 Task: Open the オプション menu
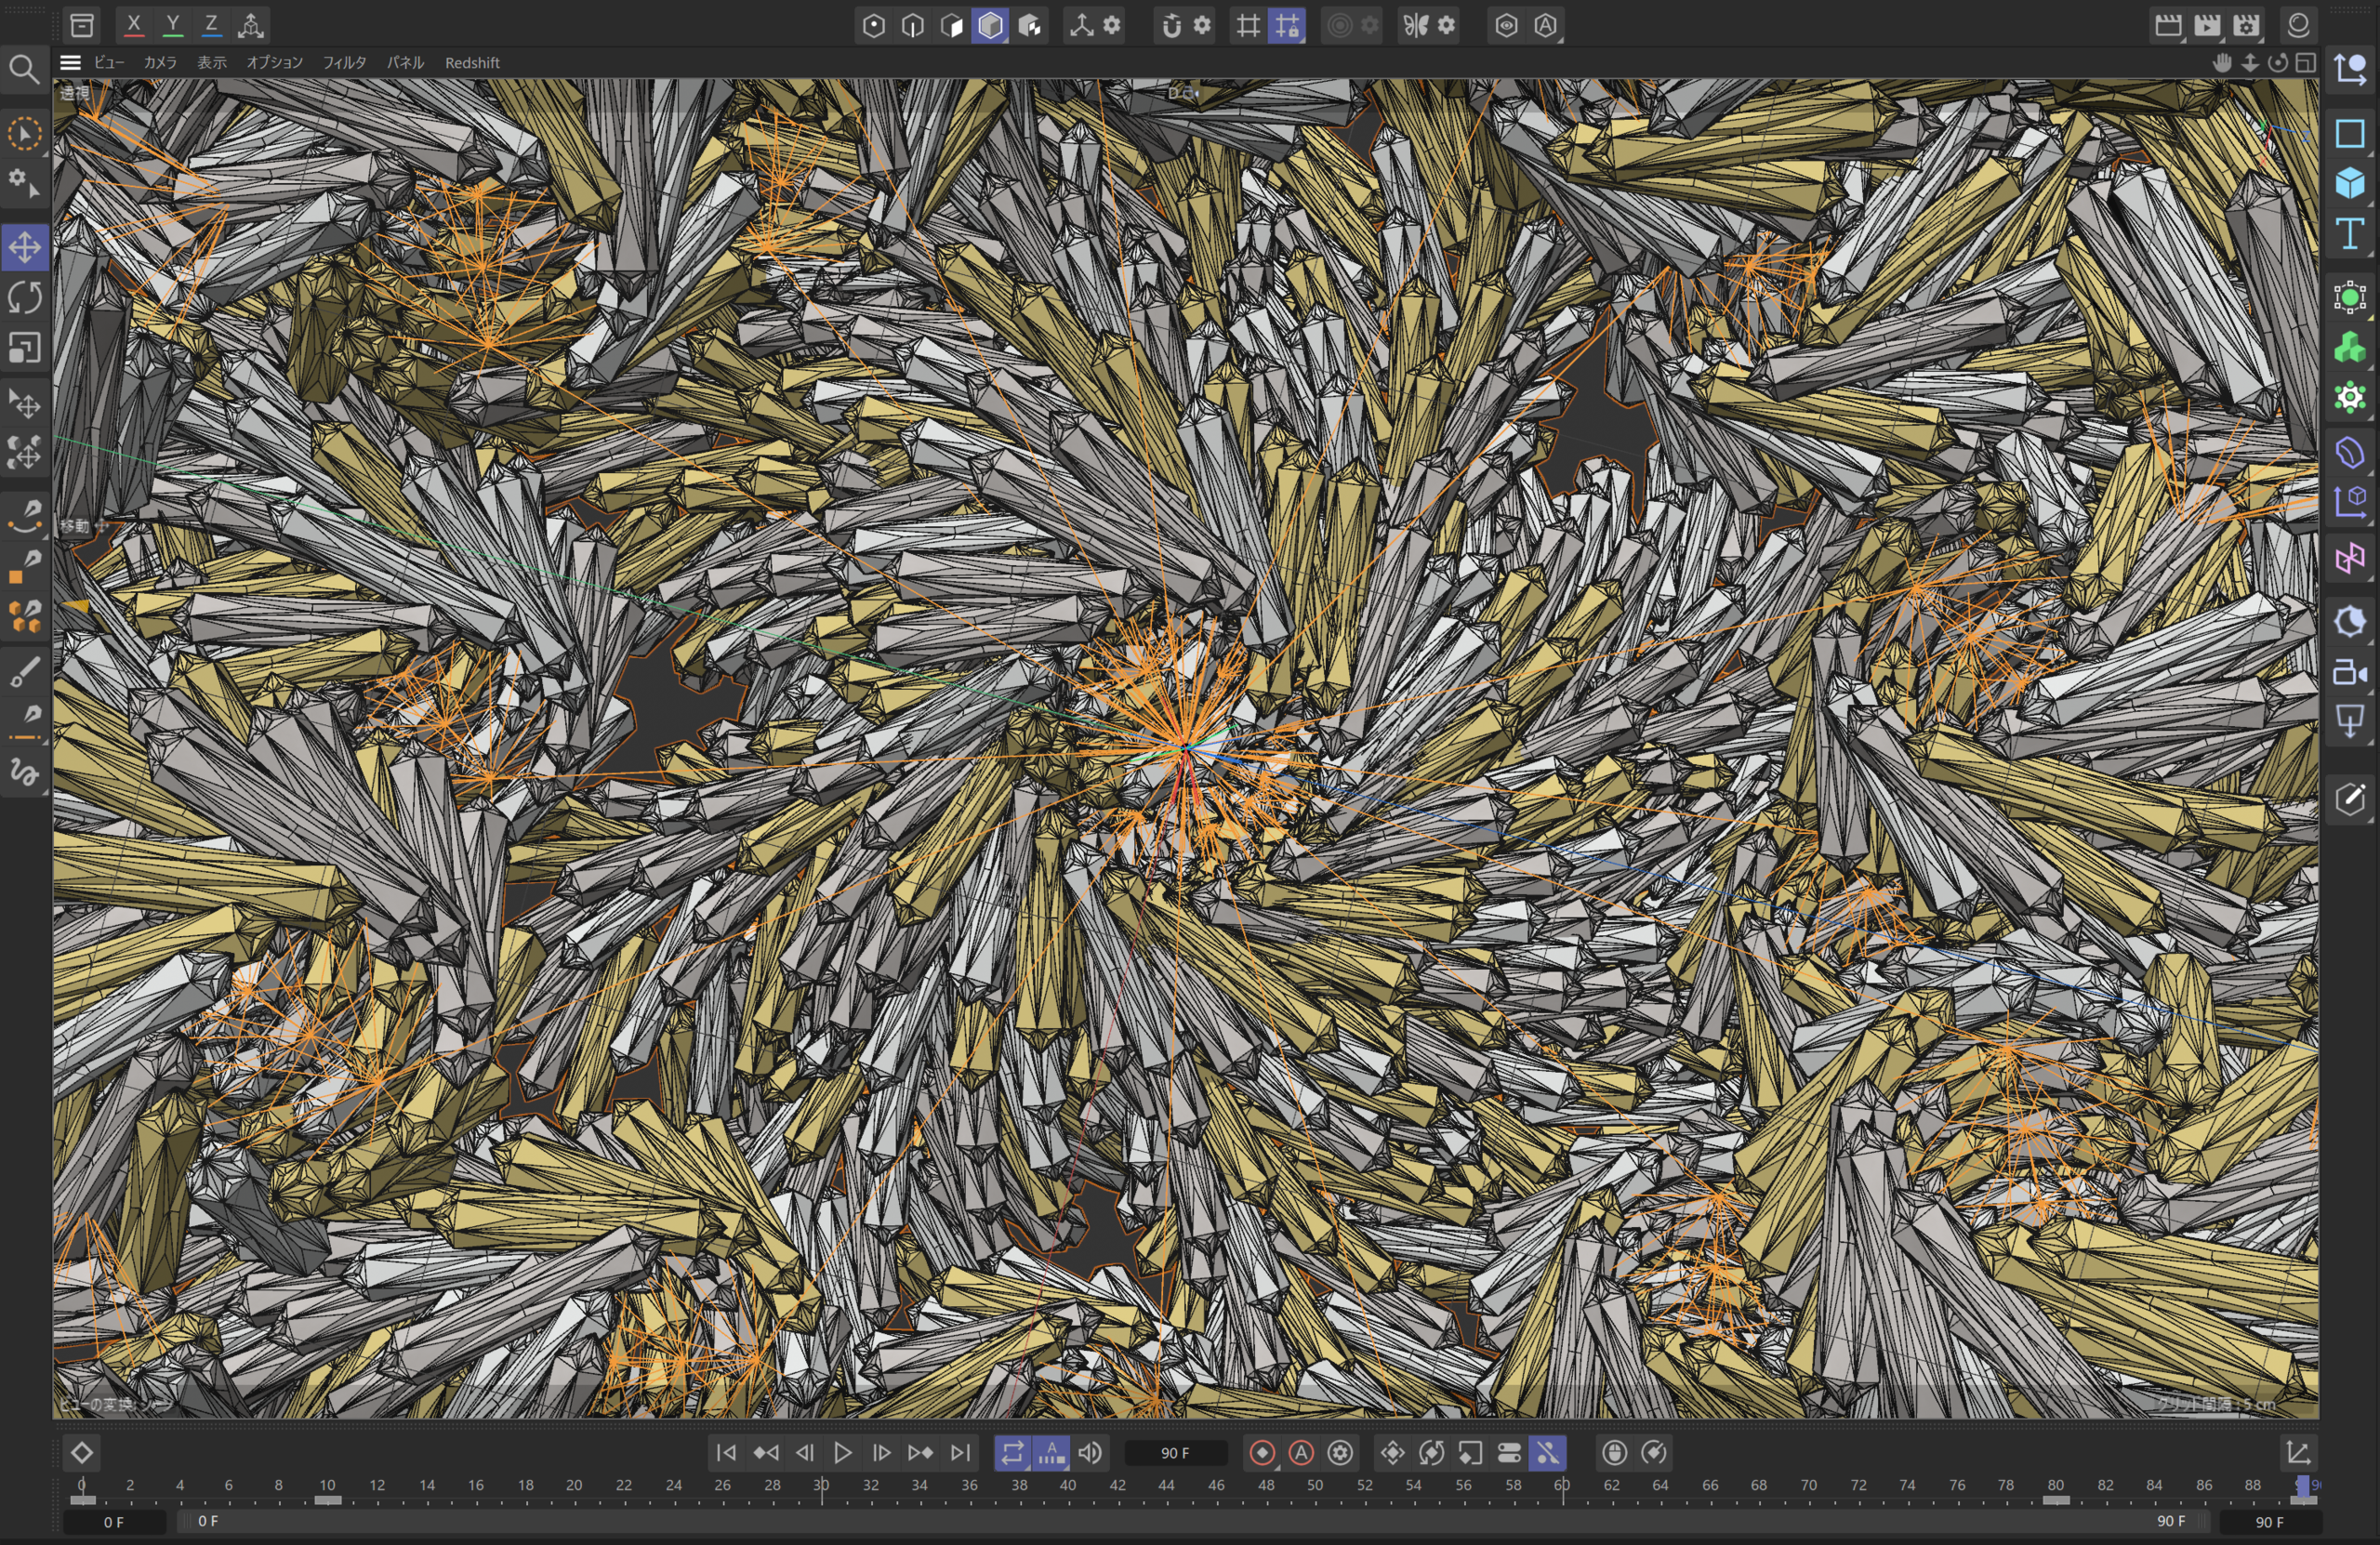274,62
